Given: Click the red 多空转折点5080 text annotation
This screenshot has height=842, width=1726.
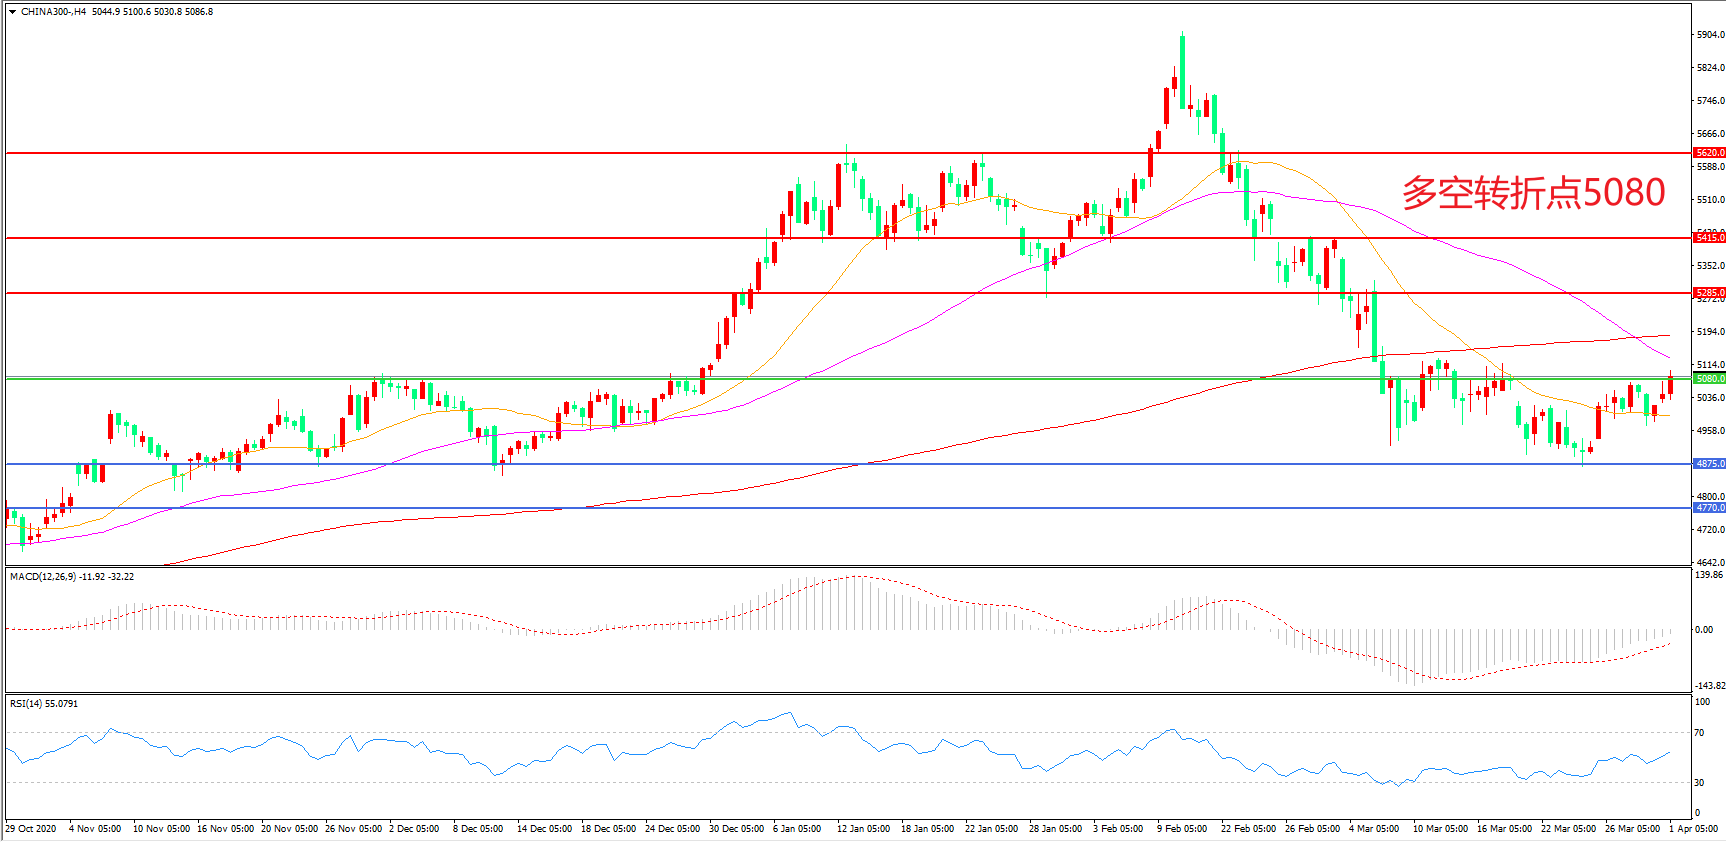Looking at the screenshot, I should coord(1533,192).
